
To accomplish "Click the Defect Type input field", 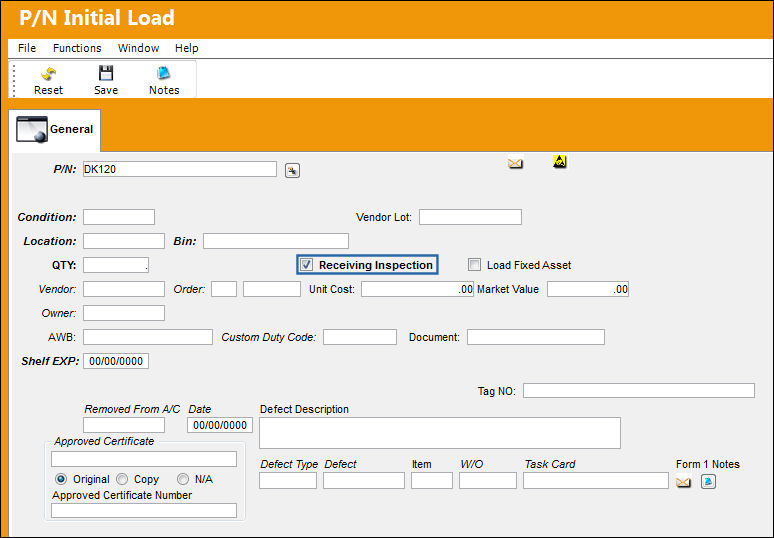I will tap(288, 481).
